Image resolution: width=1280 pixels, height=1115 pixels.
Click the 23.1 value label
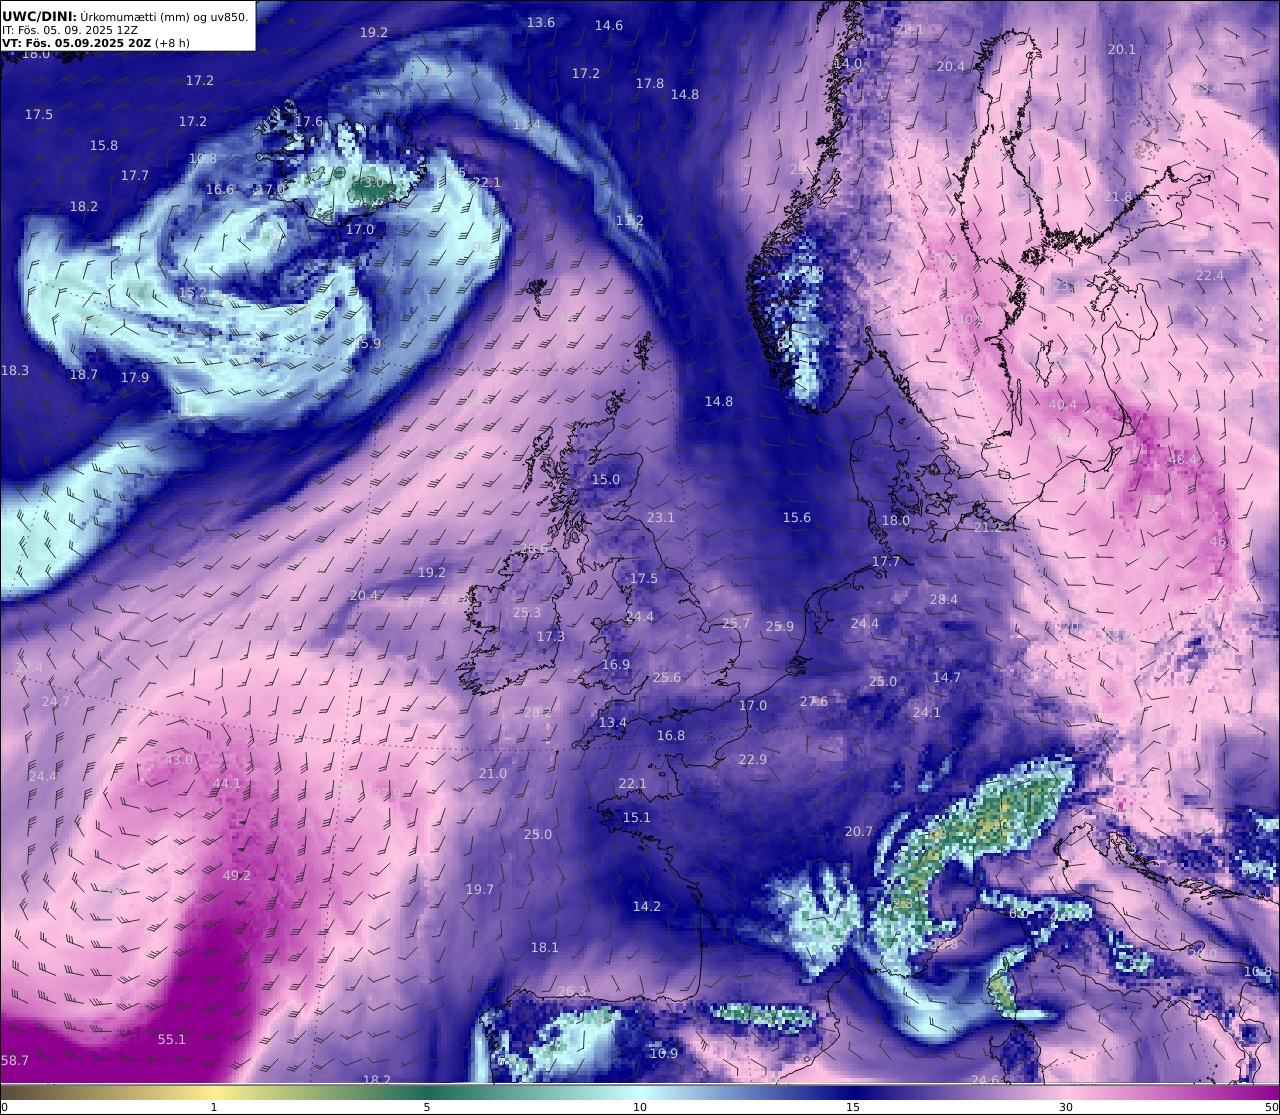pyautogui.click(x=661, y=517)
